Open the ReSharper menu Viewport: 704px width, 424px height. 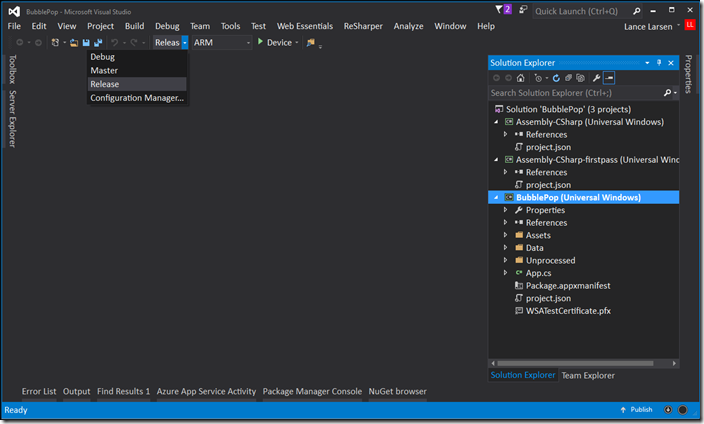(x=363, y=26)
